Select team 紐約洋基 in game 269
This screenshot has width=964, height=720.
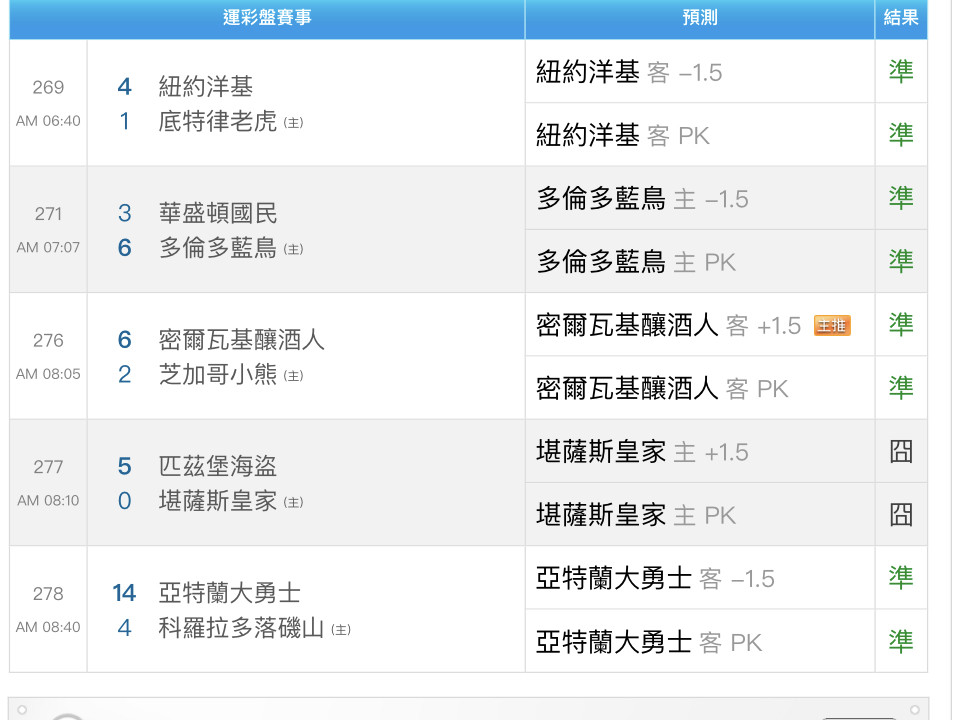click(x=205, y=87)
